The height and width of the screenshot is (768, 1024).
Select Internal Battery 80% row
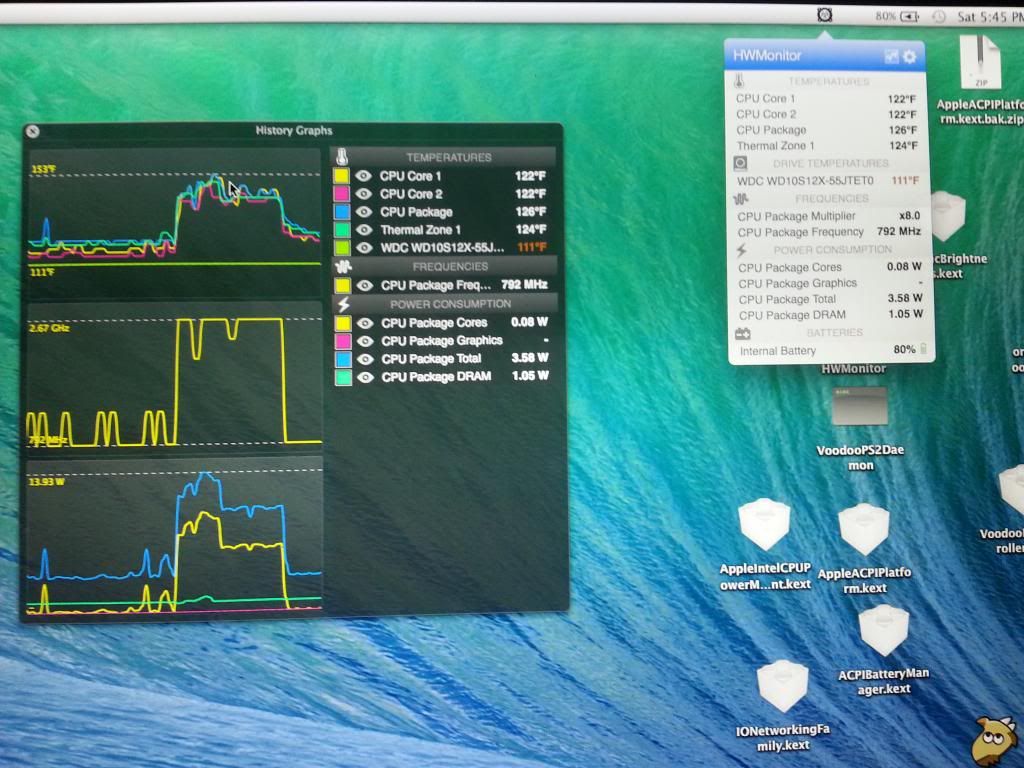point(832,351)
